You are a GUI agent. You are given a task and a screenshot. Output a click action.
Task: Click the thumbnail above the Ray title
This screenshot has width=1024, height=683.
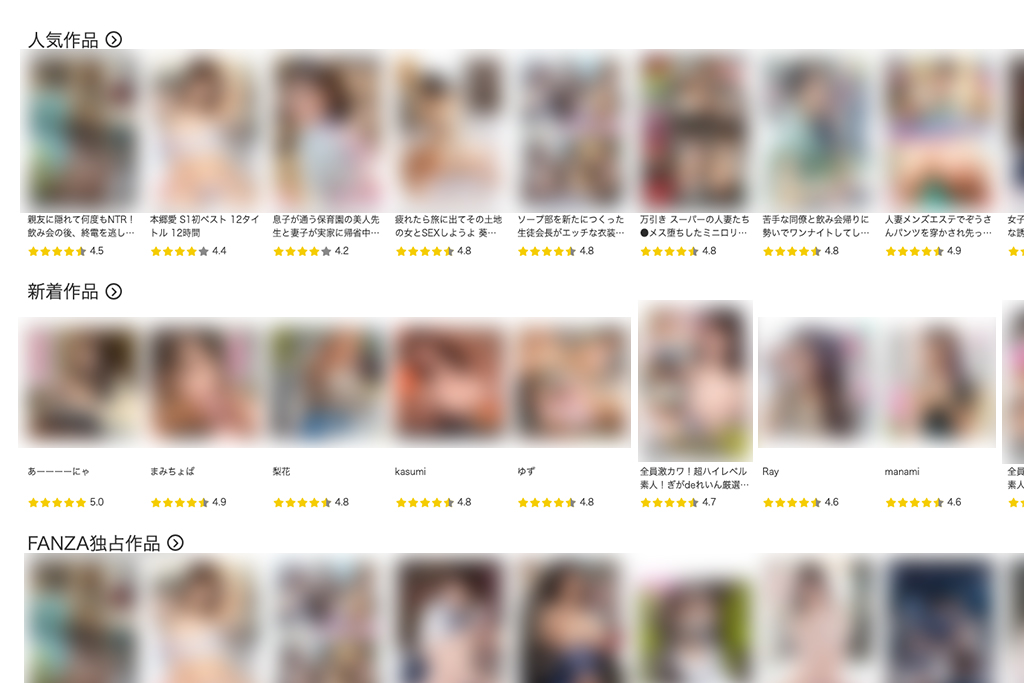[814, 382]
